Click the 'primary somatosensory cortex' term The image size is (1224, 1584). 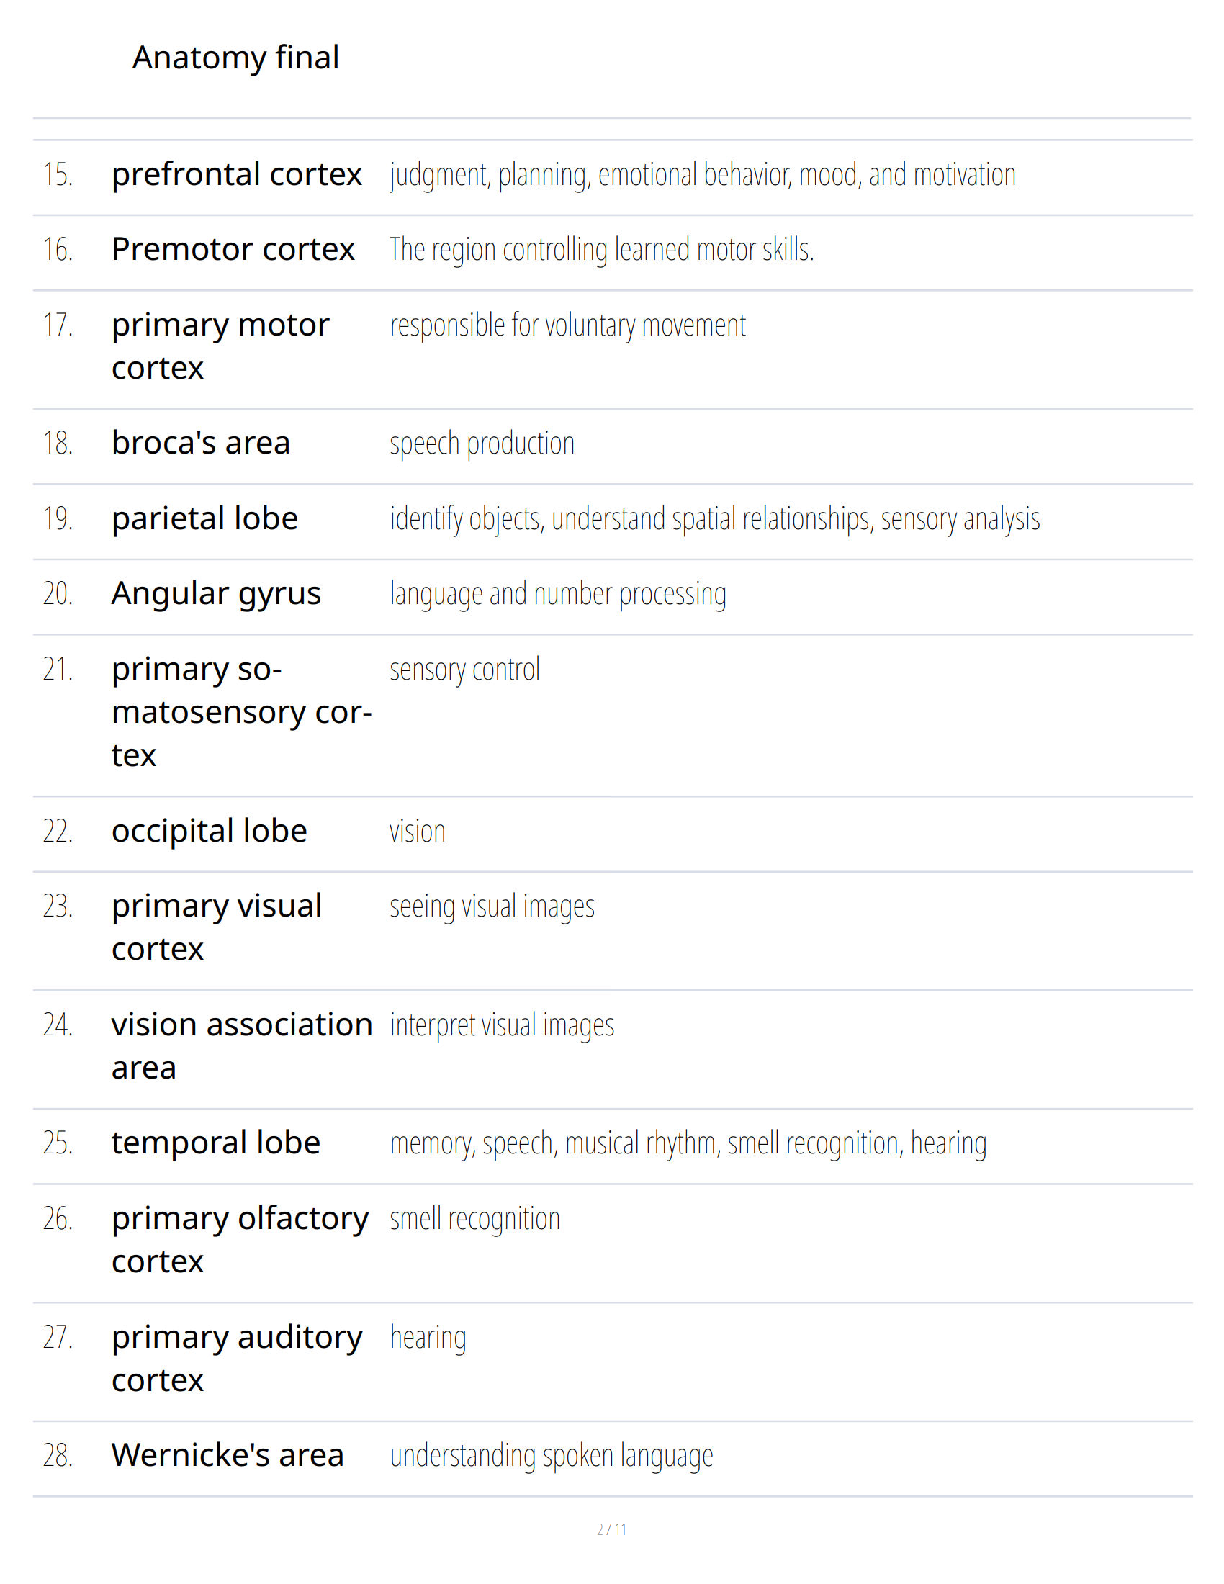[242, 712]
